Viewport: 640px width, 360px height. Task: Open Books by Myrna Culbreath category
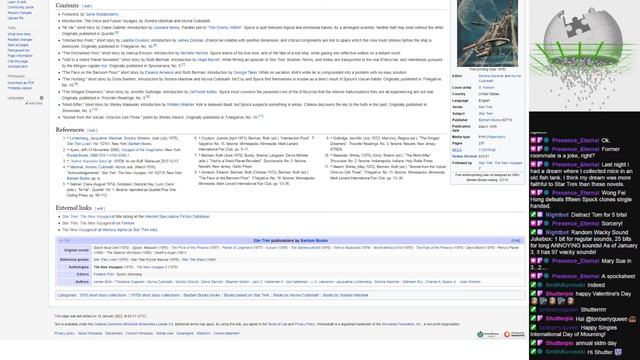(x=296, y=295)
